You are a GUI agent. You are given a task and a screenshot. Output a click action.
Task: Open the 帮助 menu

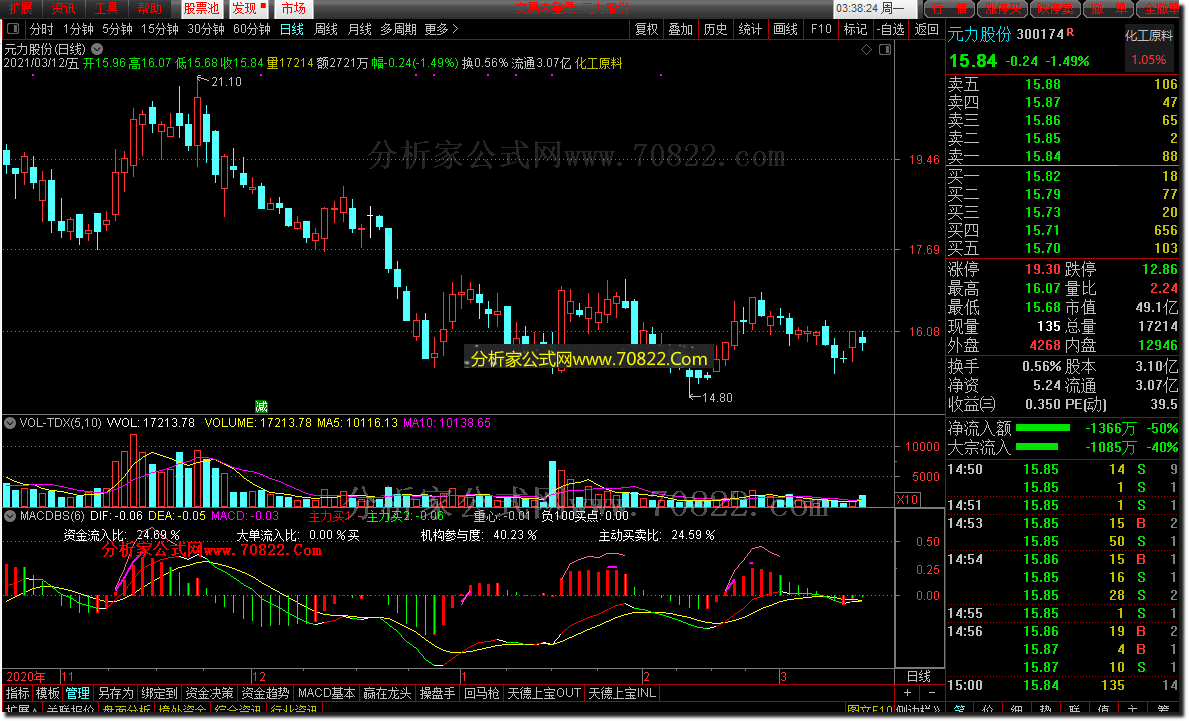149,8
